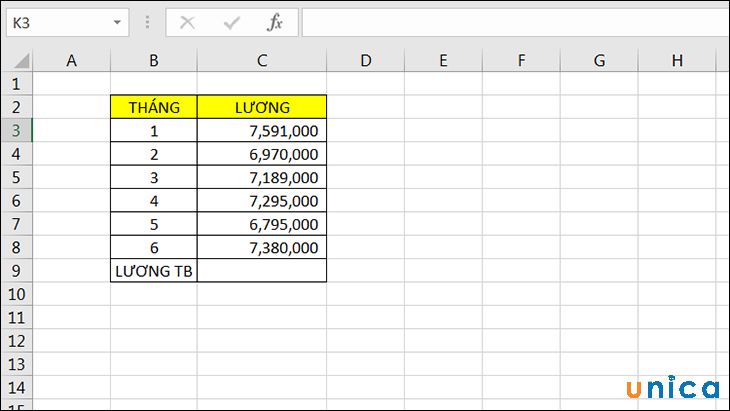
Task: Select row 14 header
Action: pyautogui.click(x=17, y=387)
